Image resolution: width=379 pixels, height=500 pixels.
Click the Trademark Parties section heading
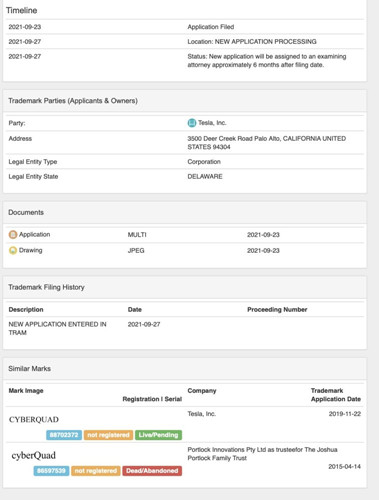tap(73, 101)
